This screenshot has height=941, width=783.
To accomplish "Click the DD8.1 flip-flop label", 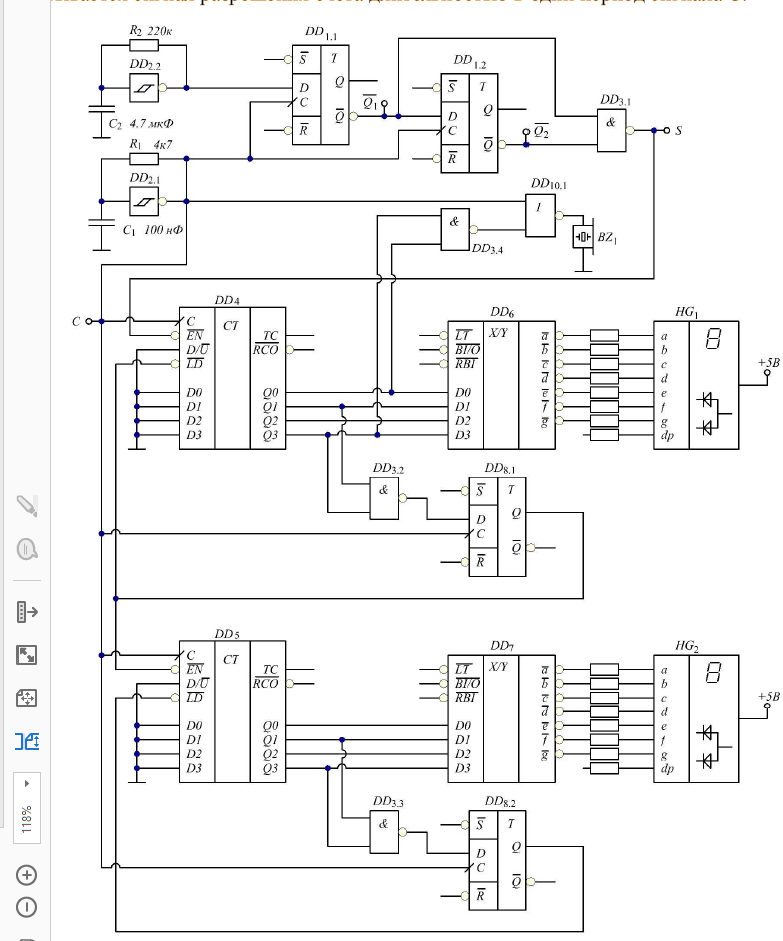I will (x=500, y=468).
